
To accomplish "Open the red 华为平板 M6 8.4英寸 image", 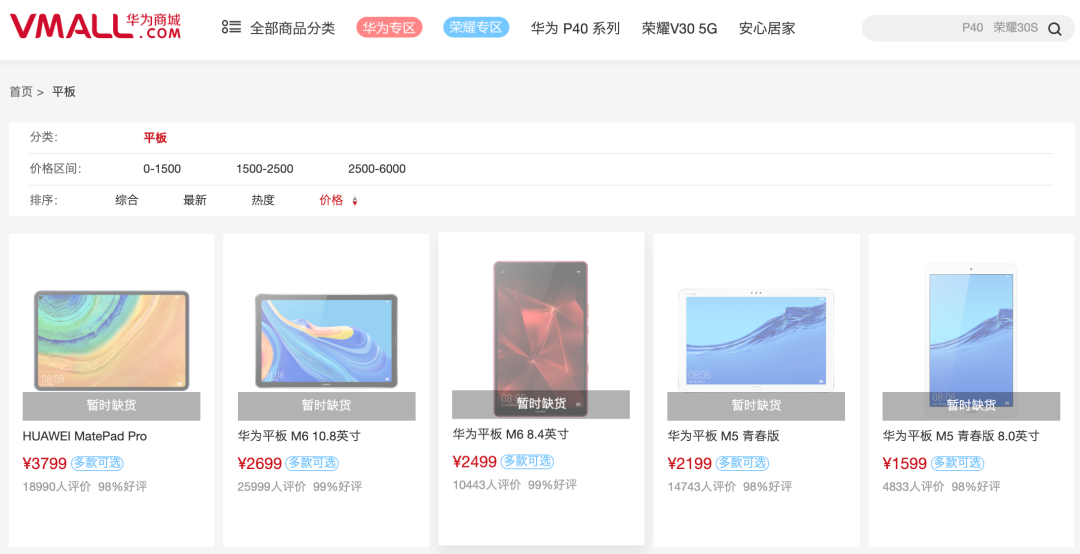I will (541, 338).
